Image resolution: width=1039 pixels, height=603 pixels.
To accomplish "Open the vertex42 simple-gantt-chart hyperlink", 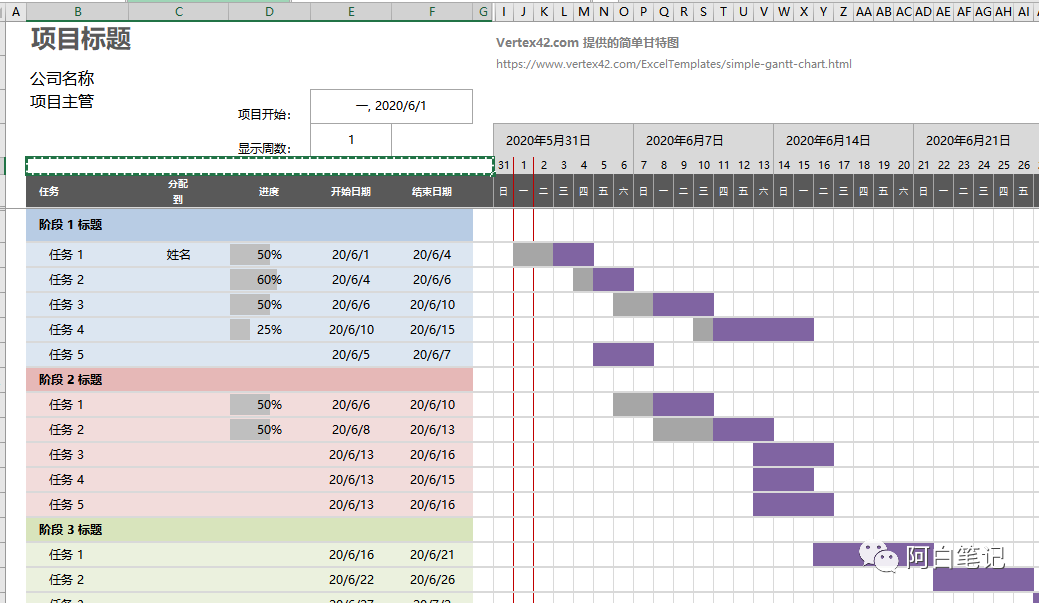I will tap(673, 64).
